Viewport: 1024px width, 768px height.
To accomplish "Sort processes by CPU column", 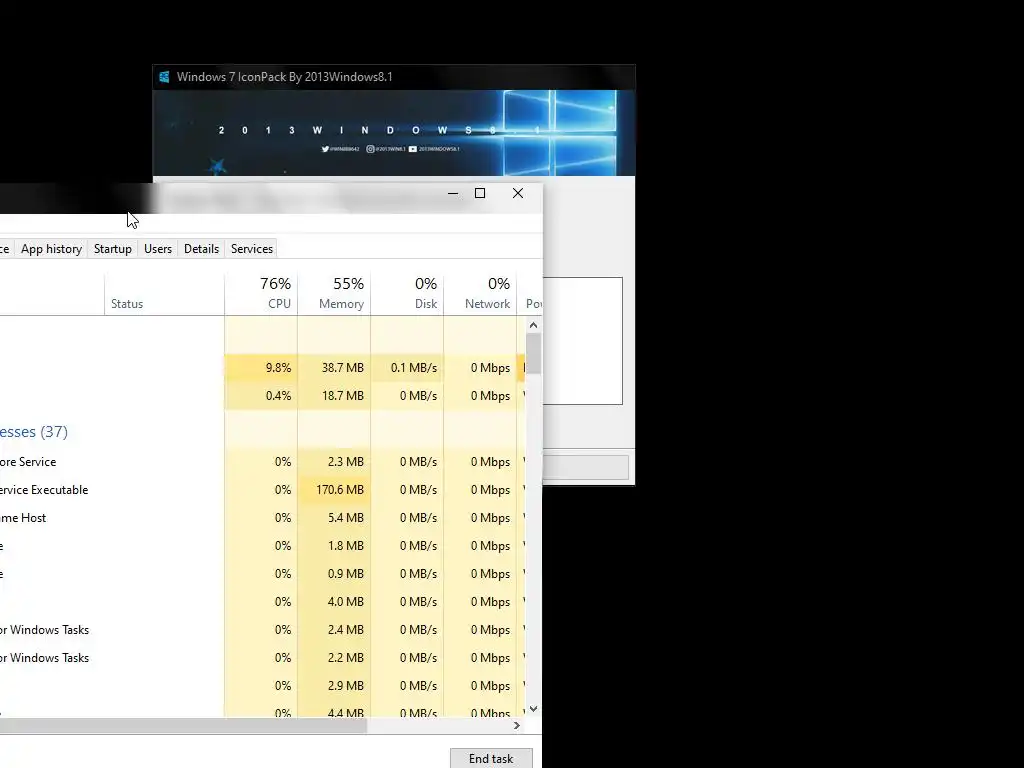I will click(x=261, y=293).
